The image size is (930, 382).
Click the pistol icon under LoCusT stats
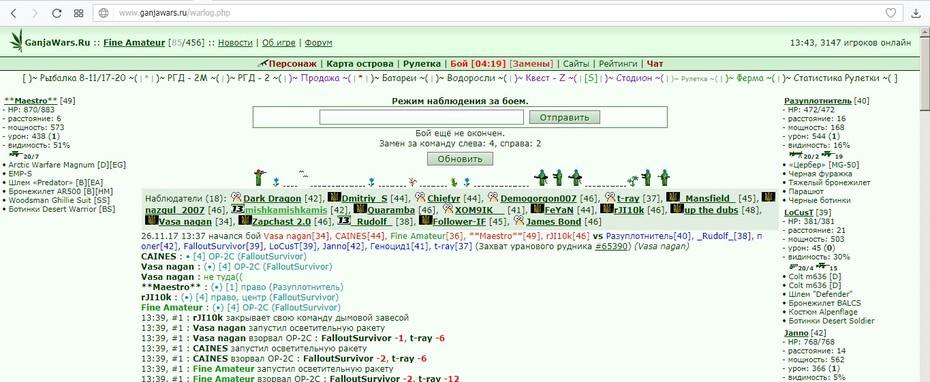pyautogui.click(x=795, y=268)
